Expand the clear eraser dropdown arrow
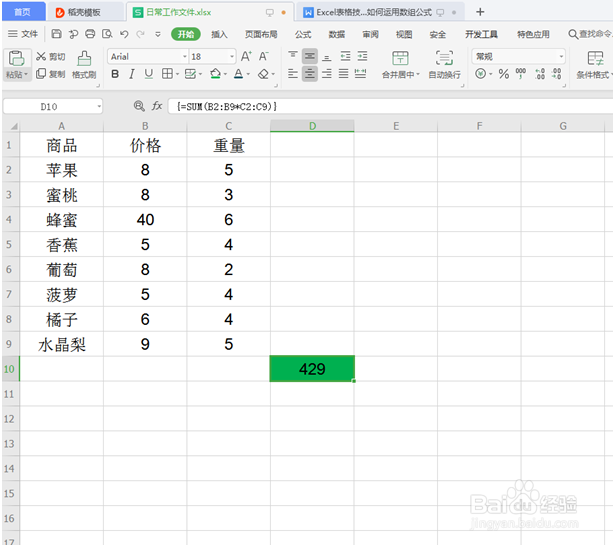 (x=273, y=74)
